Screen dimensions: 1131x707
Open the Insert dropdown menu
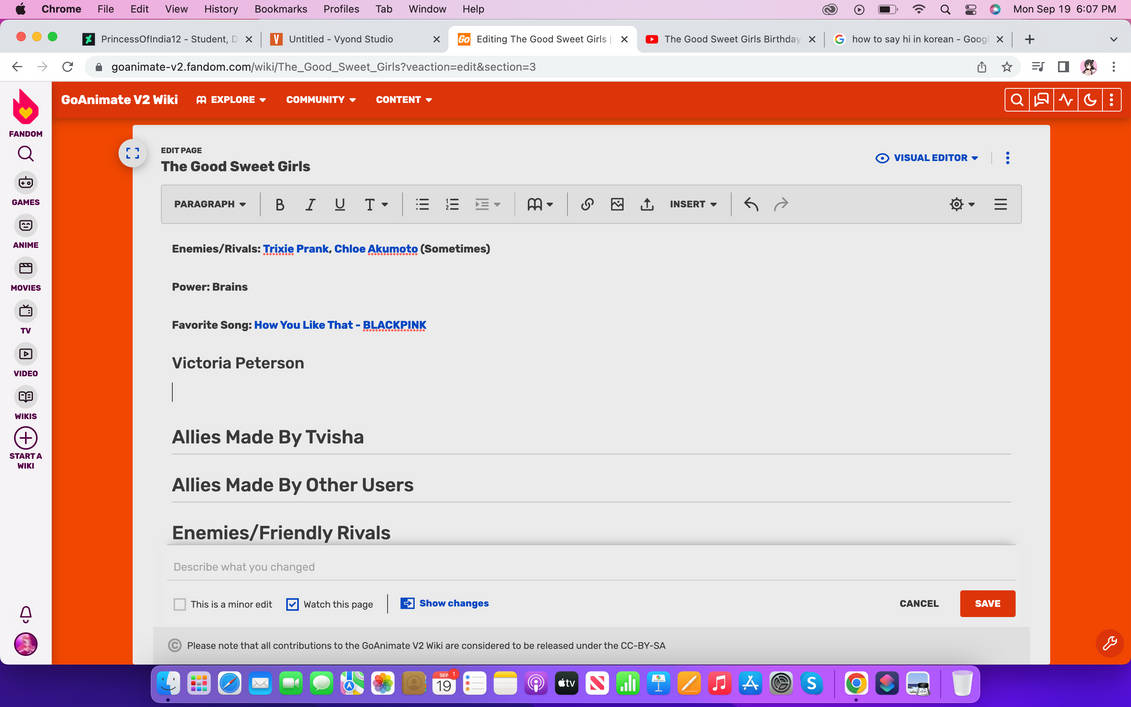693,204
